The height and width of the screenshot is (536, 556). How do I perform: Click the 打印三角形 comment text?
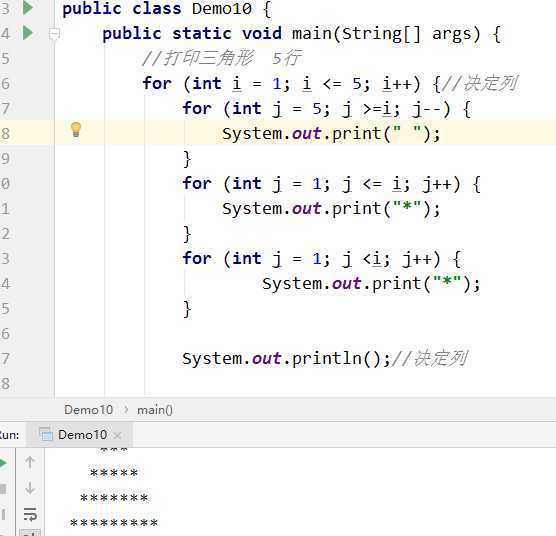point(209,58)
